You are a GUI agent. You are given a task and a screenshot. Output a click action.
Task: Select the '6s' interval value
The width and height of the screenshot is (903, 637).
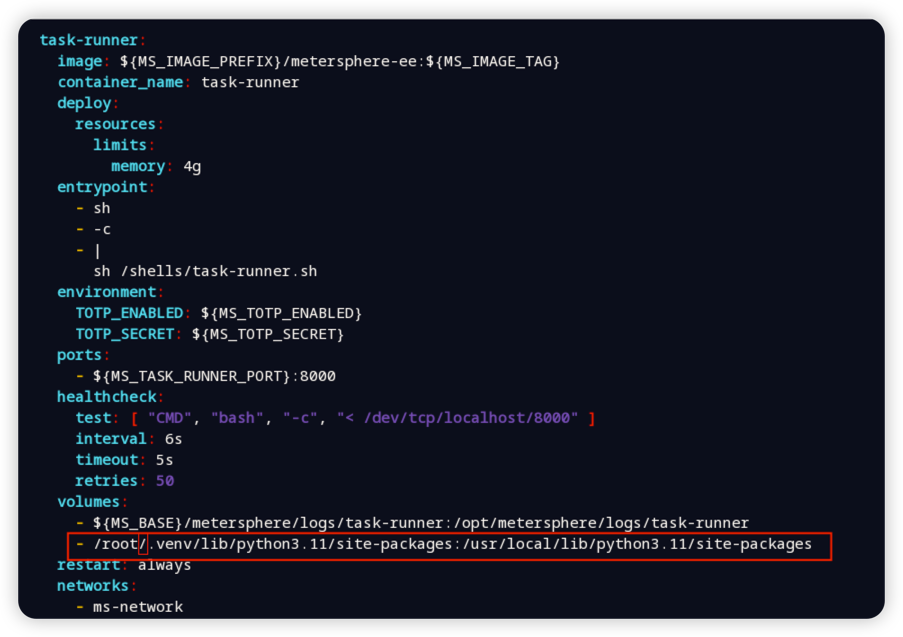point(173,439)
